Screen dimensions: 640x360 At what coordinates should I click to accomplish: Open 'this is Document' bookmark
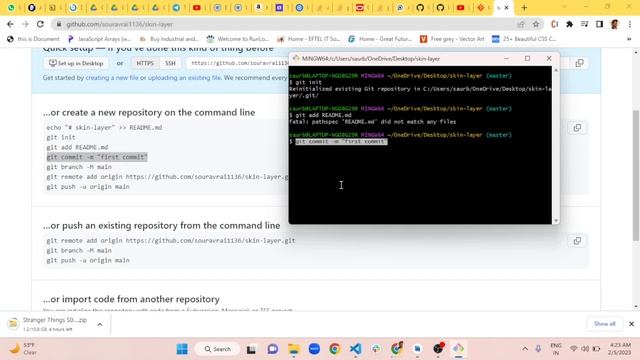[34, 39]
